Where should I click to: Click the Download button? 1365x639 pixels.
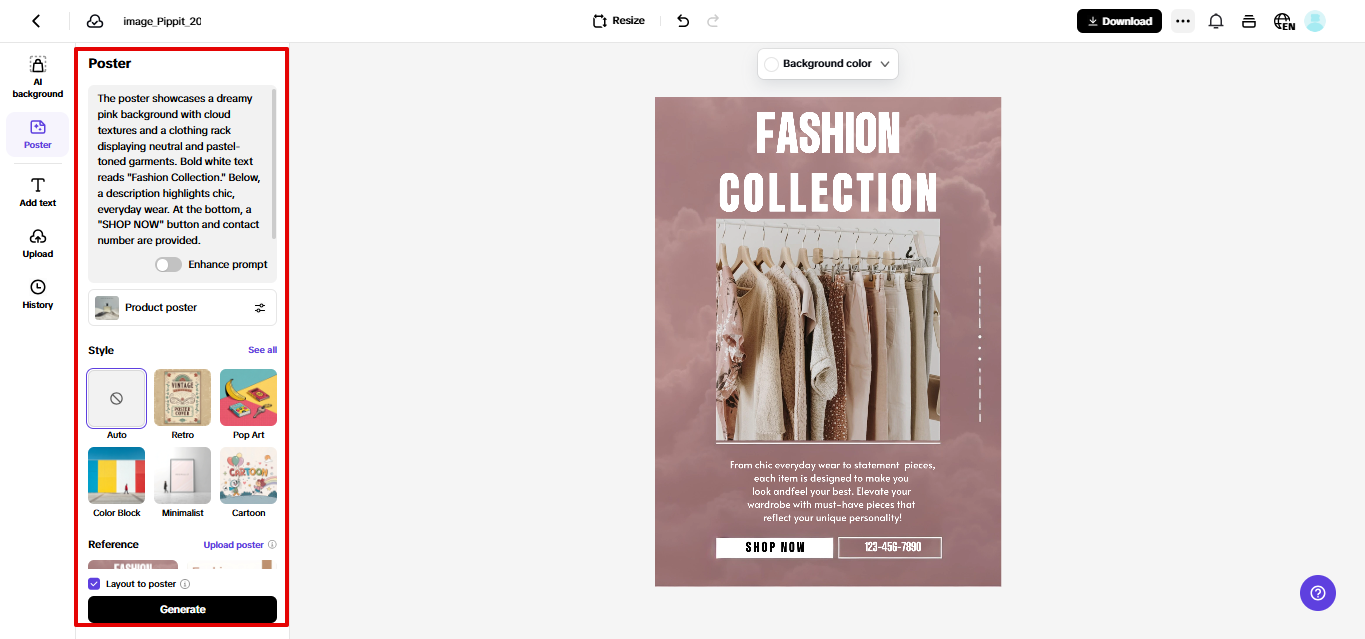1119,21
